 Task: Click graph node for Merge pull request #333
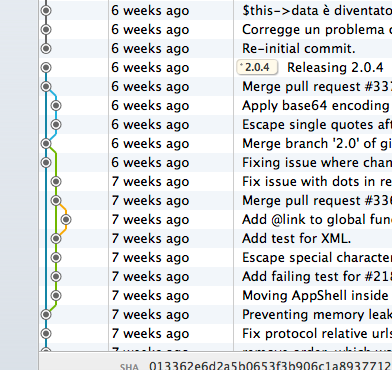pyautogui.click(x=46, y=87)
